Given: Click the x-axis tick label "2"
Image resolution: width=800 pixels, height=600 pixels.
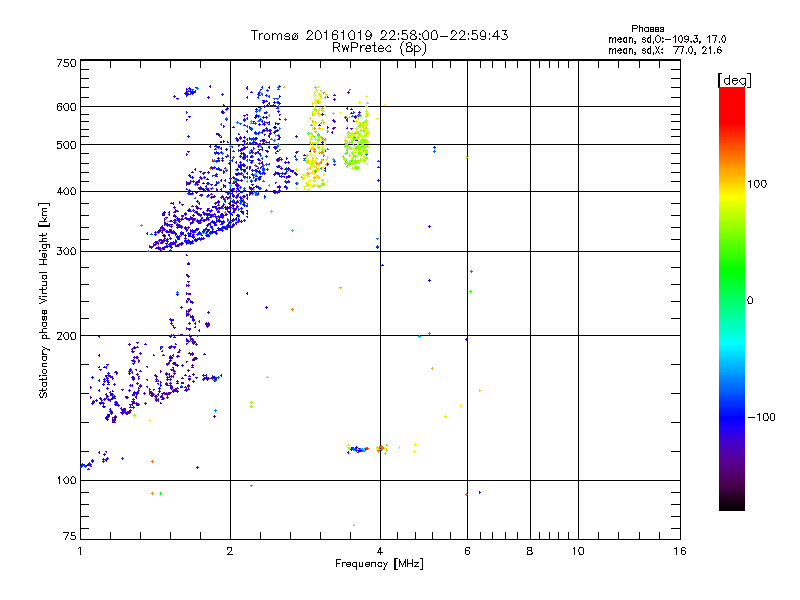Looking at the screenshot, I should click(230, 551).
